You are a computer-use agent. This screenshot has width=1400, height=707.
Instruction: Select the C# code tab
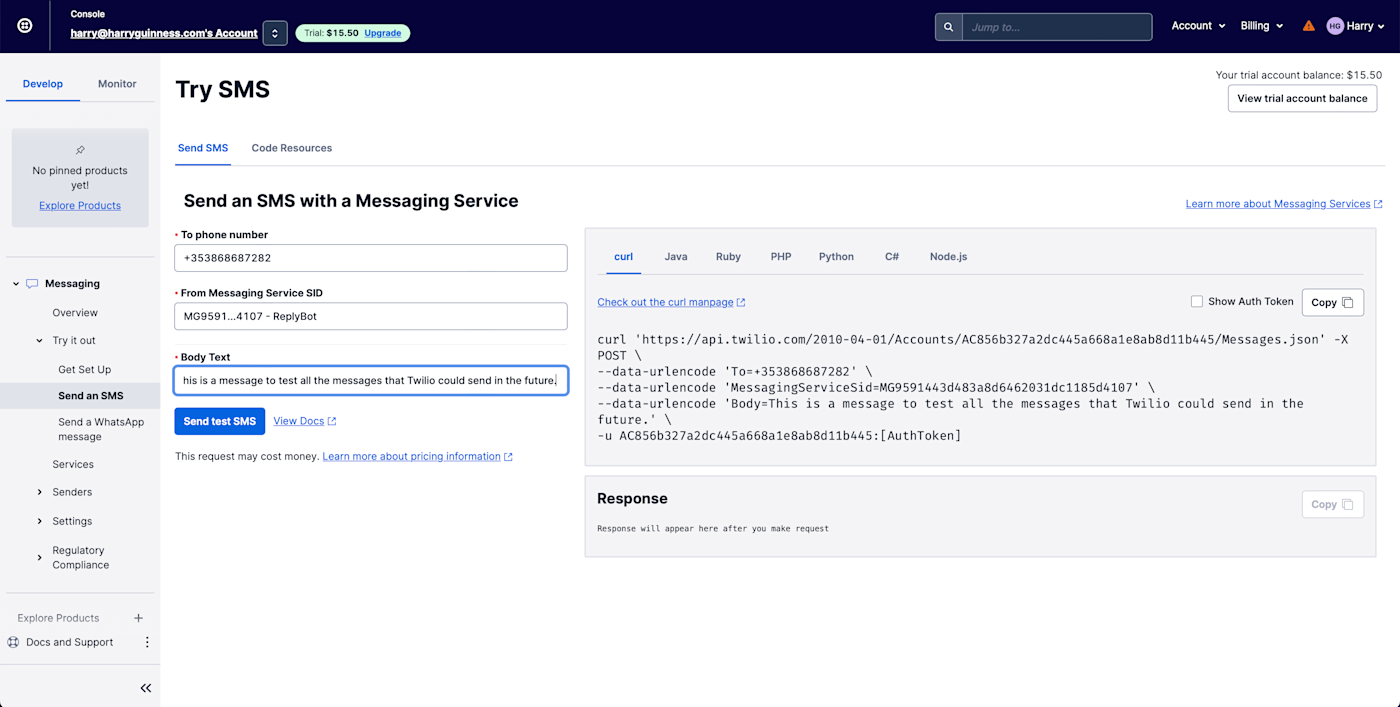click(x=892, y=257)
